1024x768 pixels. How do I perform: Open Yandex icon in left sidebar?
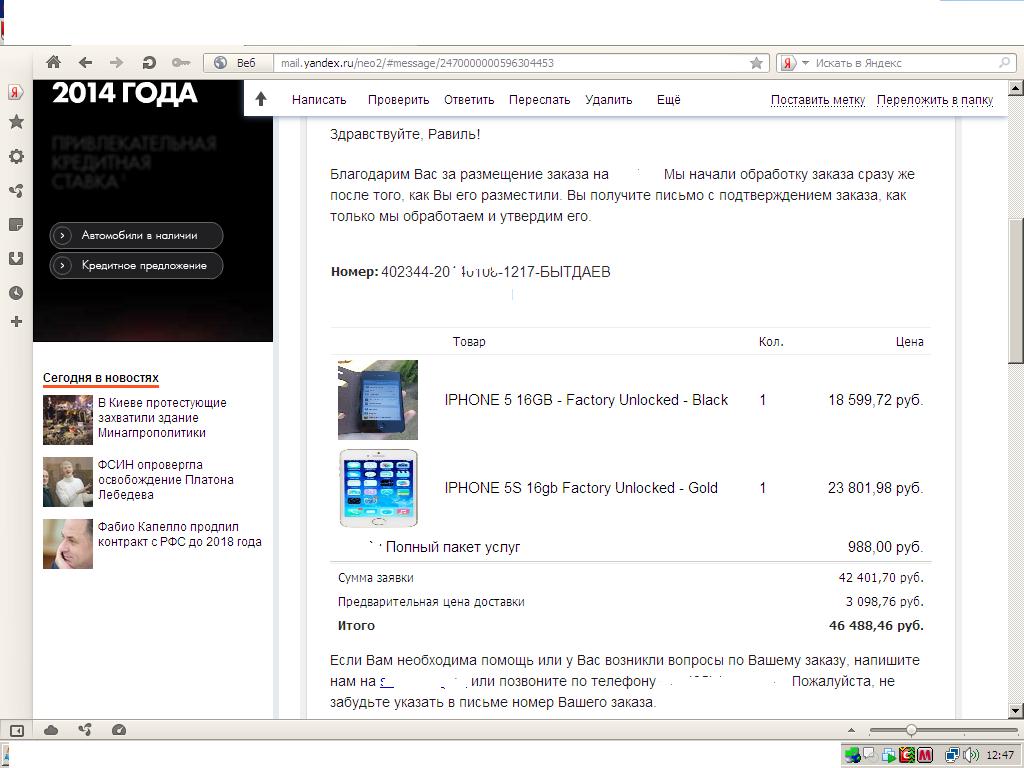click(16, 92)
